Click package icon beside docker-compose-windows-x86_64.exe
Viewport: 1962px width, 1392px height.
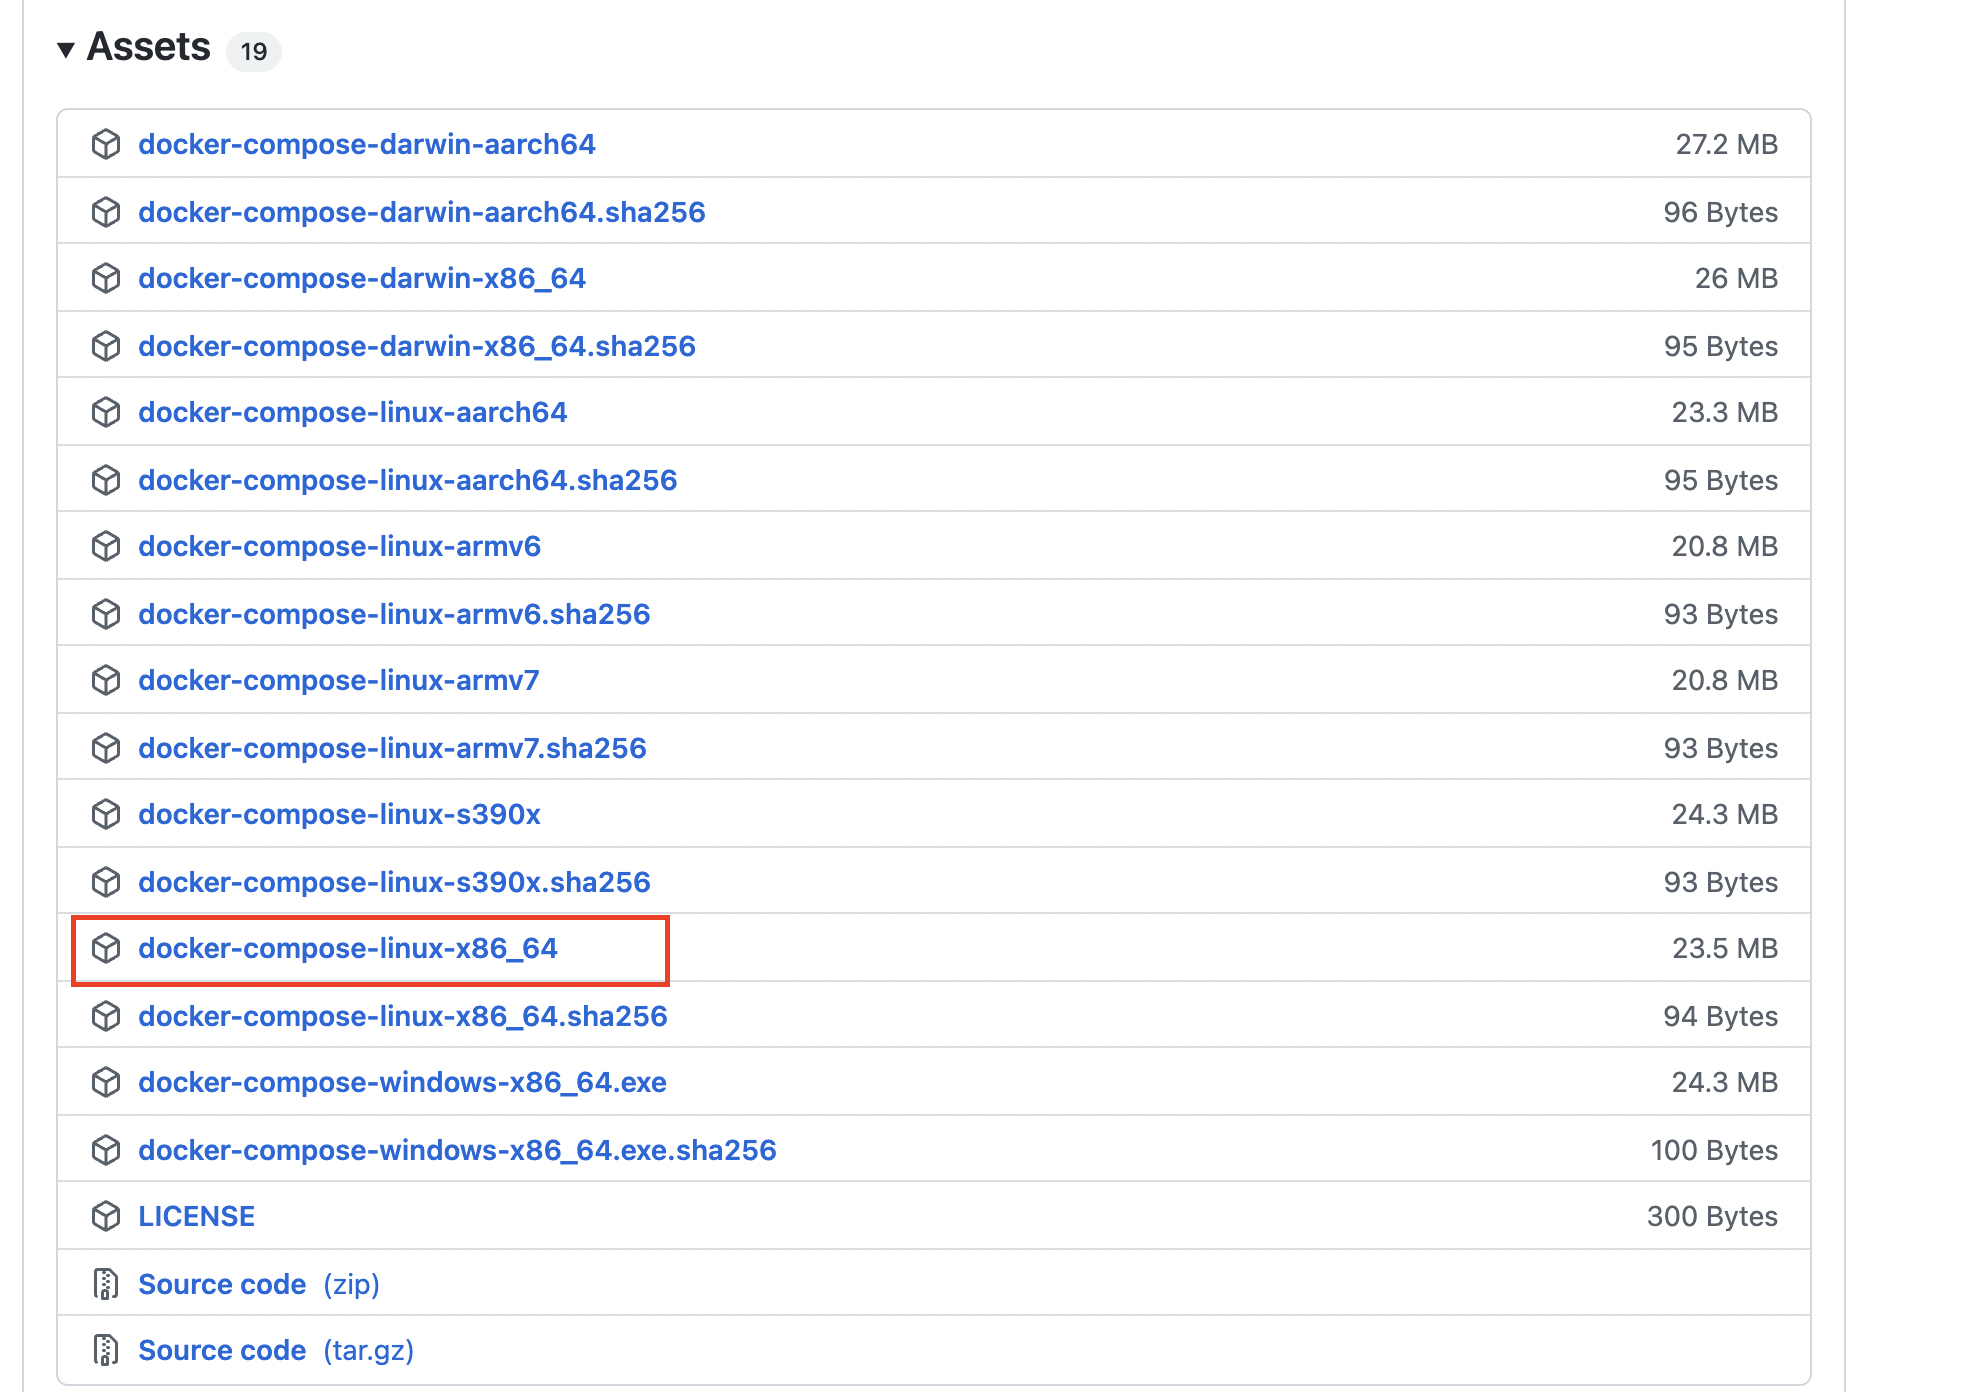pos(106,1082)
